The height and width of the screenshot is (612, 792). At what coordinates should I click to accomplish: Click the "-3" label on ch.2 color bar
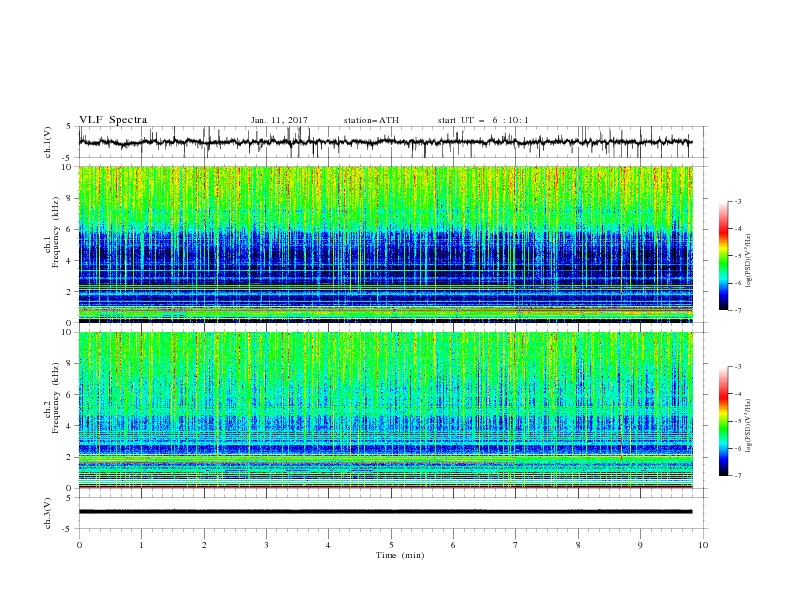click(738, 367)
